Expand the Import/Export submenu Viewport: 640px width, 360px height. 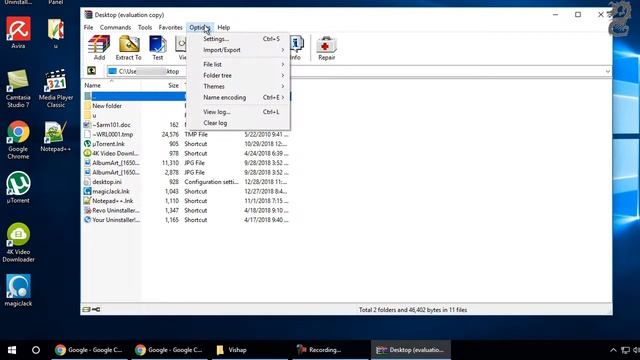239,50
